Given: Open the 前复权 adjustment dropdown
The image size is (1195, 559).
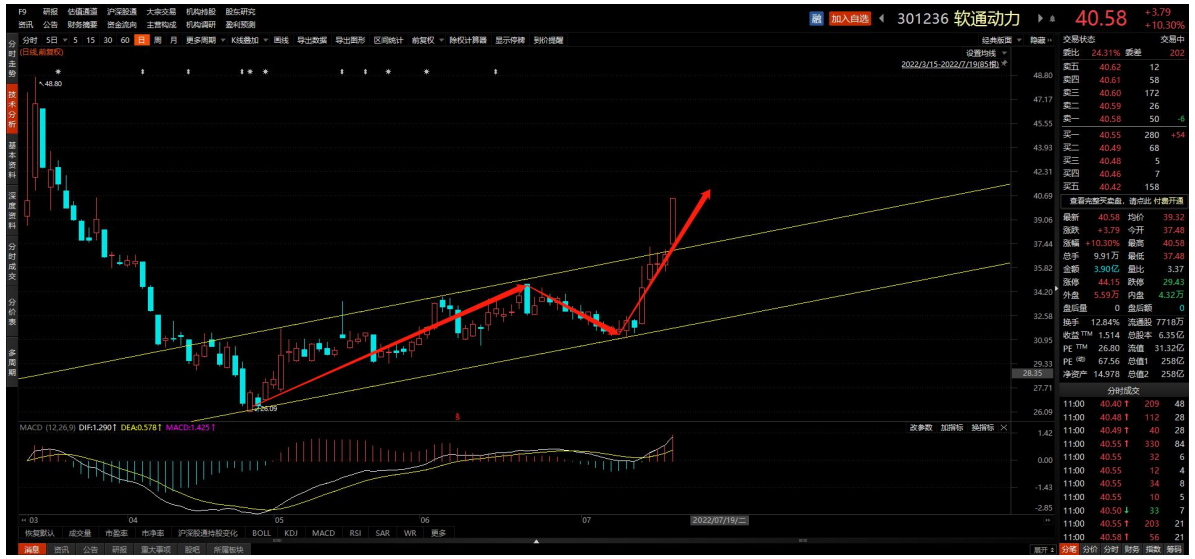Looking at the screenshot, I should (441, 40).
